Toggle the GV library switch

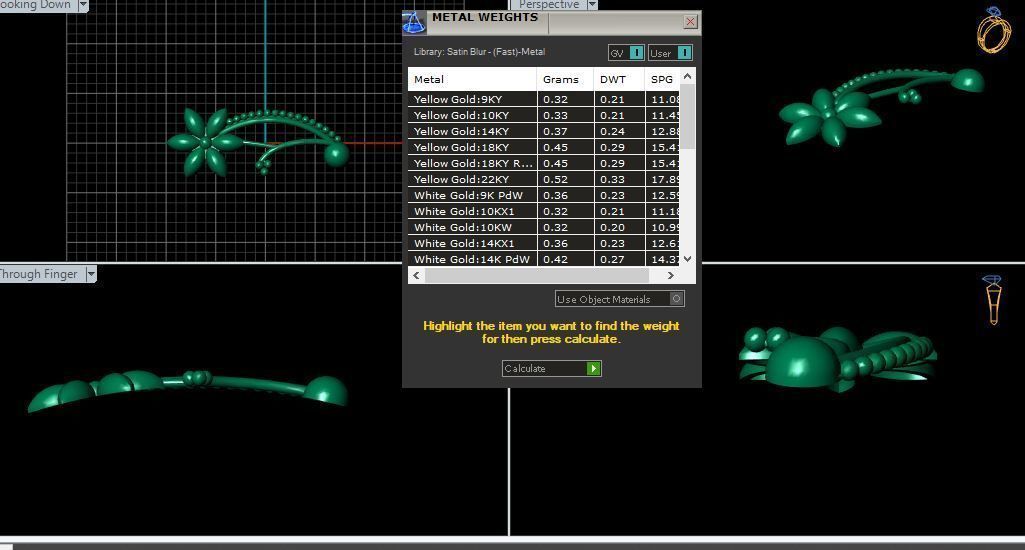point(626,53)
